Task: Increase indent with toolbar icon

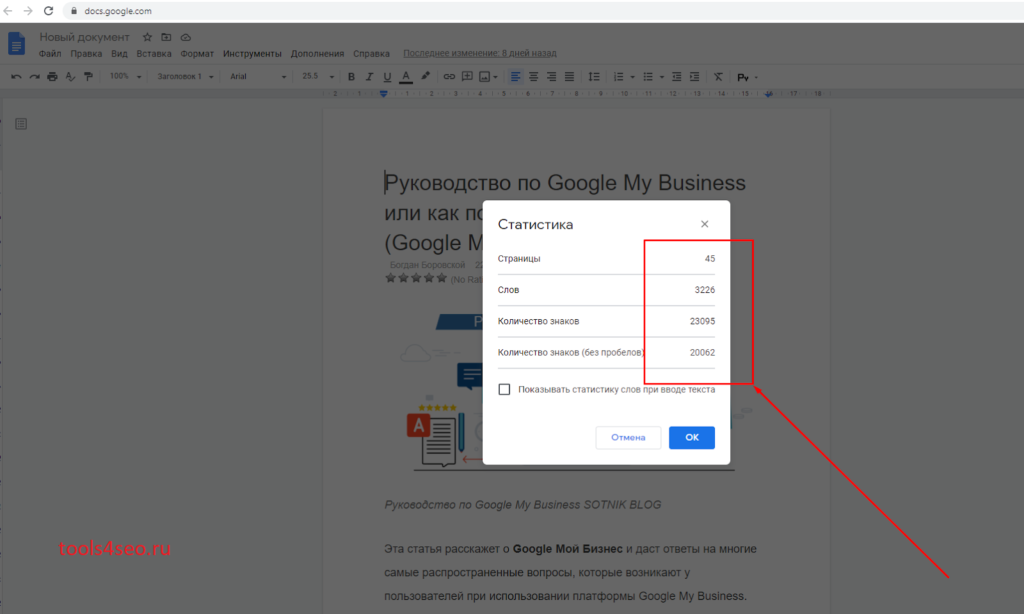Action: tap(695, 76)
